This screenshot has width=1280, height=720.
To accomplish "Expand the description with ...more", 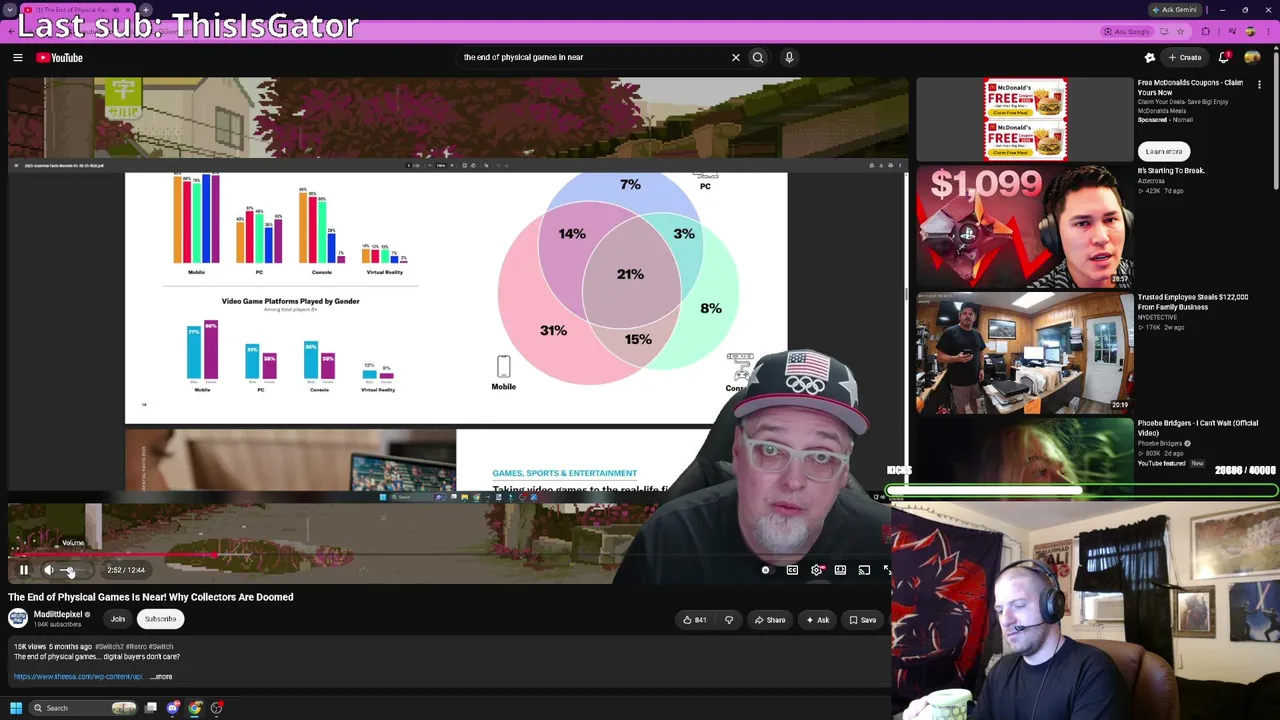I will pyautogui.click(x=162, y=677).
